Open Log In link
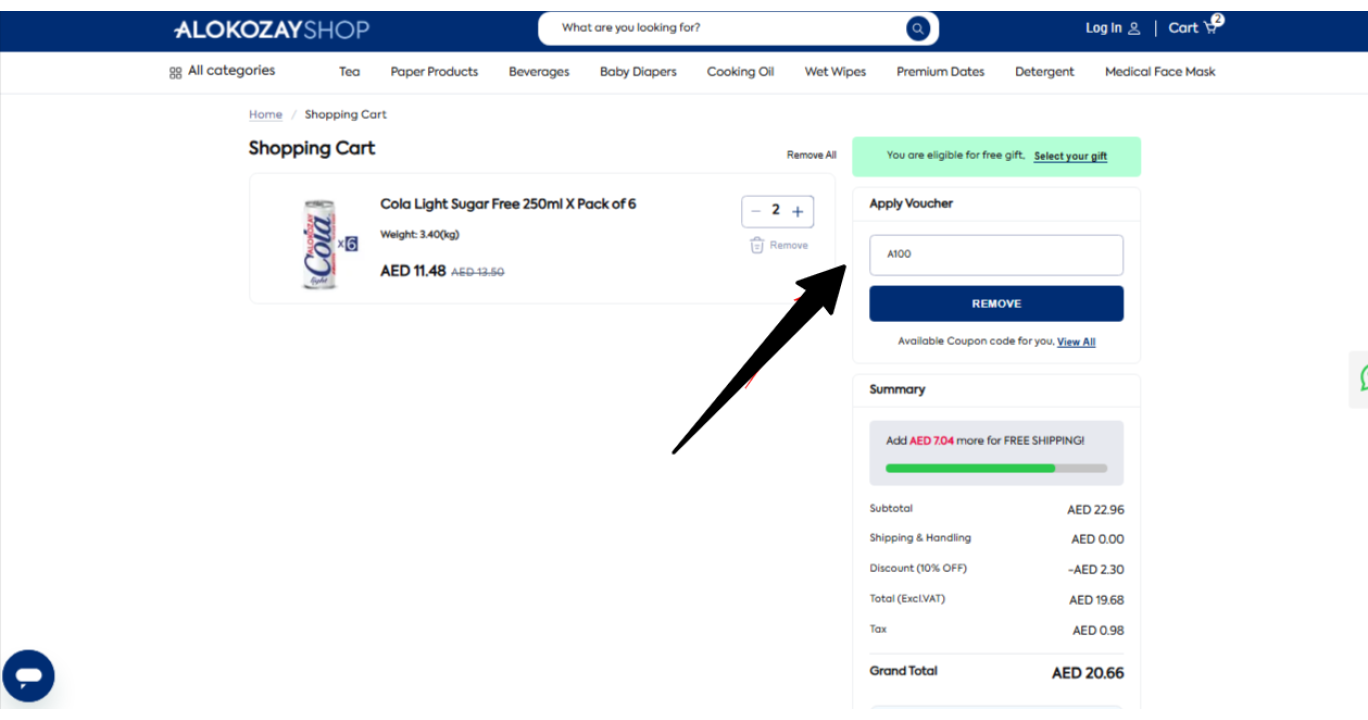 coord(1104,28)
